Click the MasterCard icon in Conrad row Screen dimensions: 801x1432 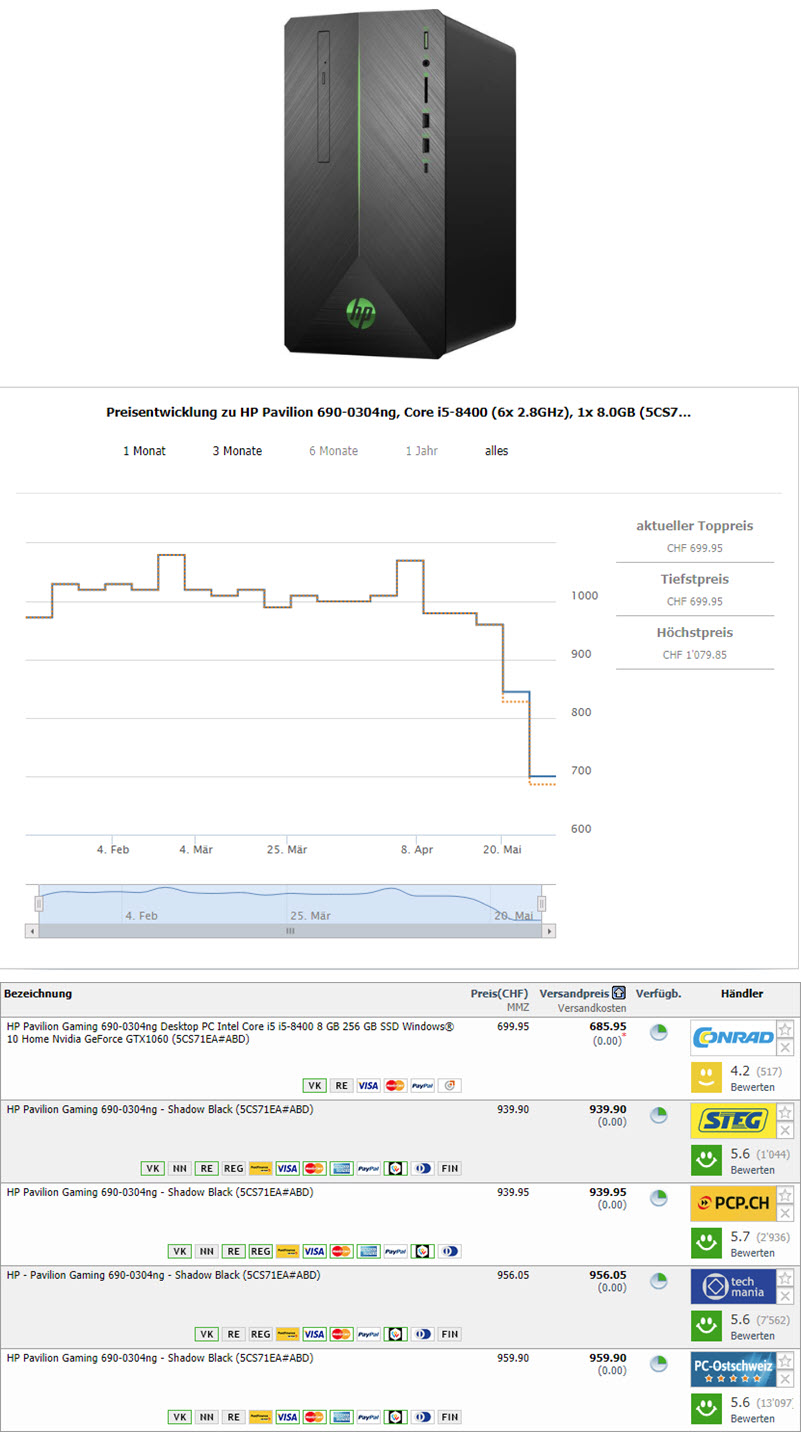(395, 1085)
